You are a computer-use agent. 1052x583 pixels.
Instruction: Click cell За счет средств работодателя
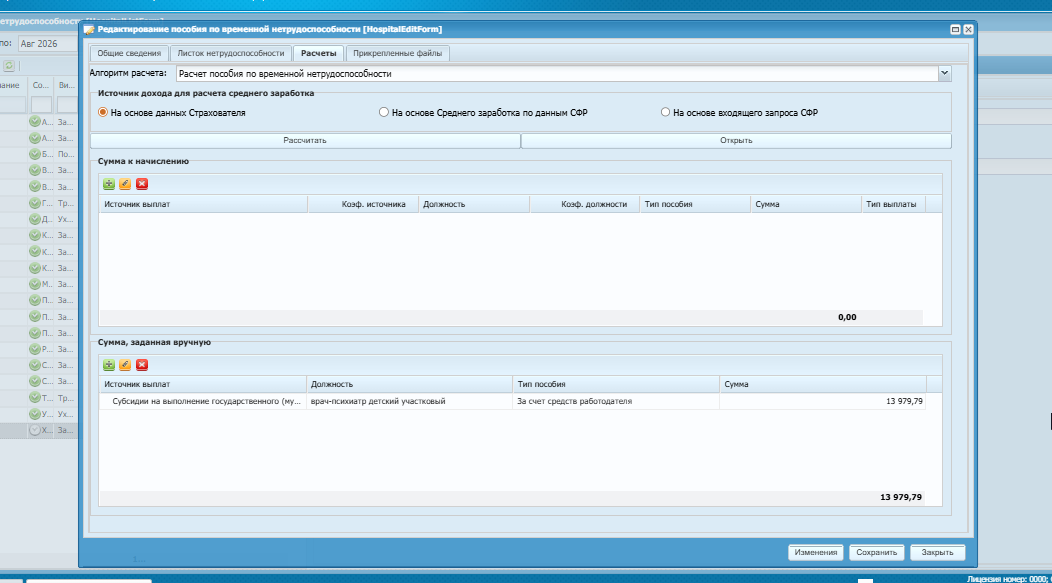pyautogui.click(x=616, y=401)
